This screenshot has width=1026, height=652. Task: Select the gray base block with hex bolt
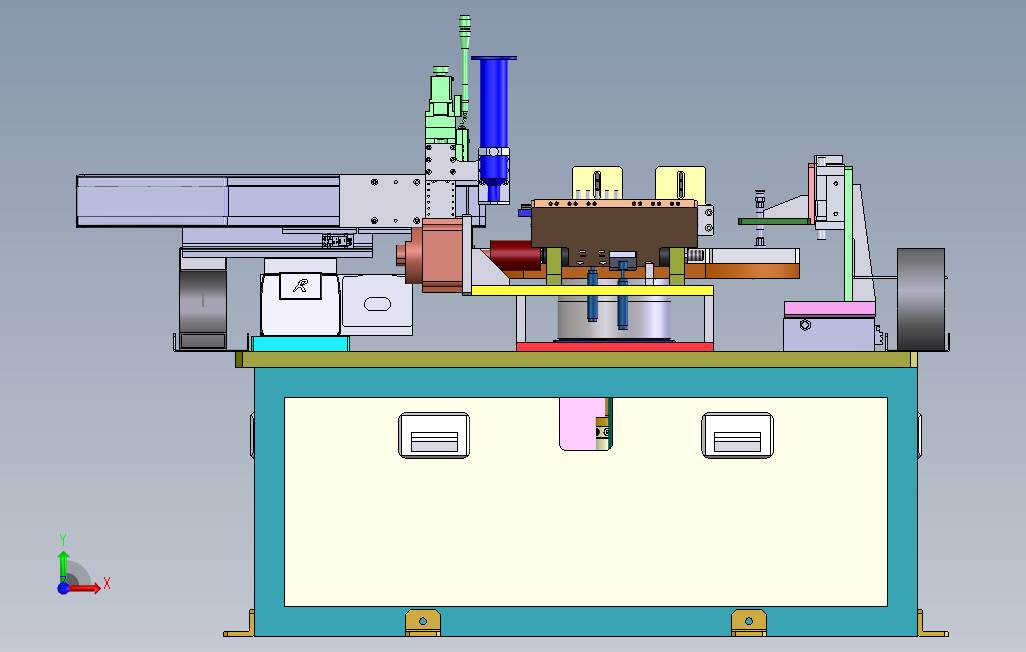pyautogui.click(x=829, y=334)
